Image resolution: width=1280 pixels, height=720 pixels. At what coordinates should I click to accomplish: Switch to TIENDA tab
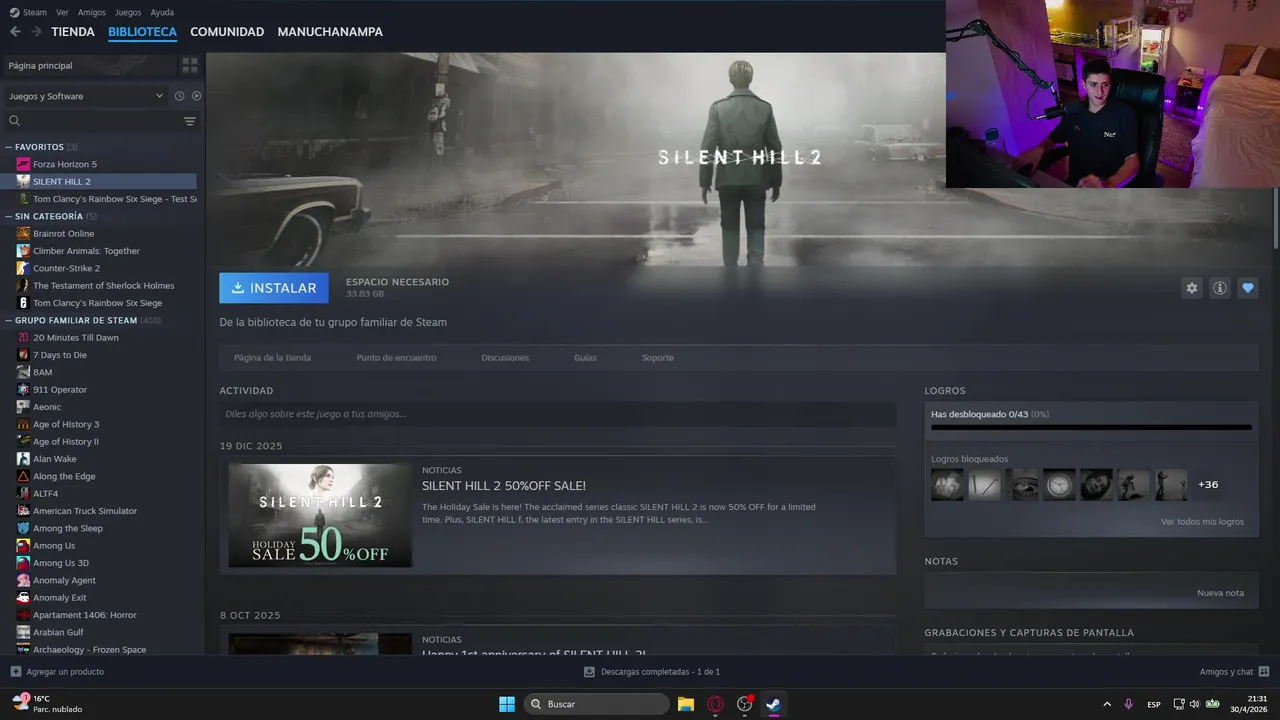click(73, 32)
